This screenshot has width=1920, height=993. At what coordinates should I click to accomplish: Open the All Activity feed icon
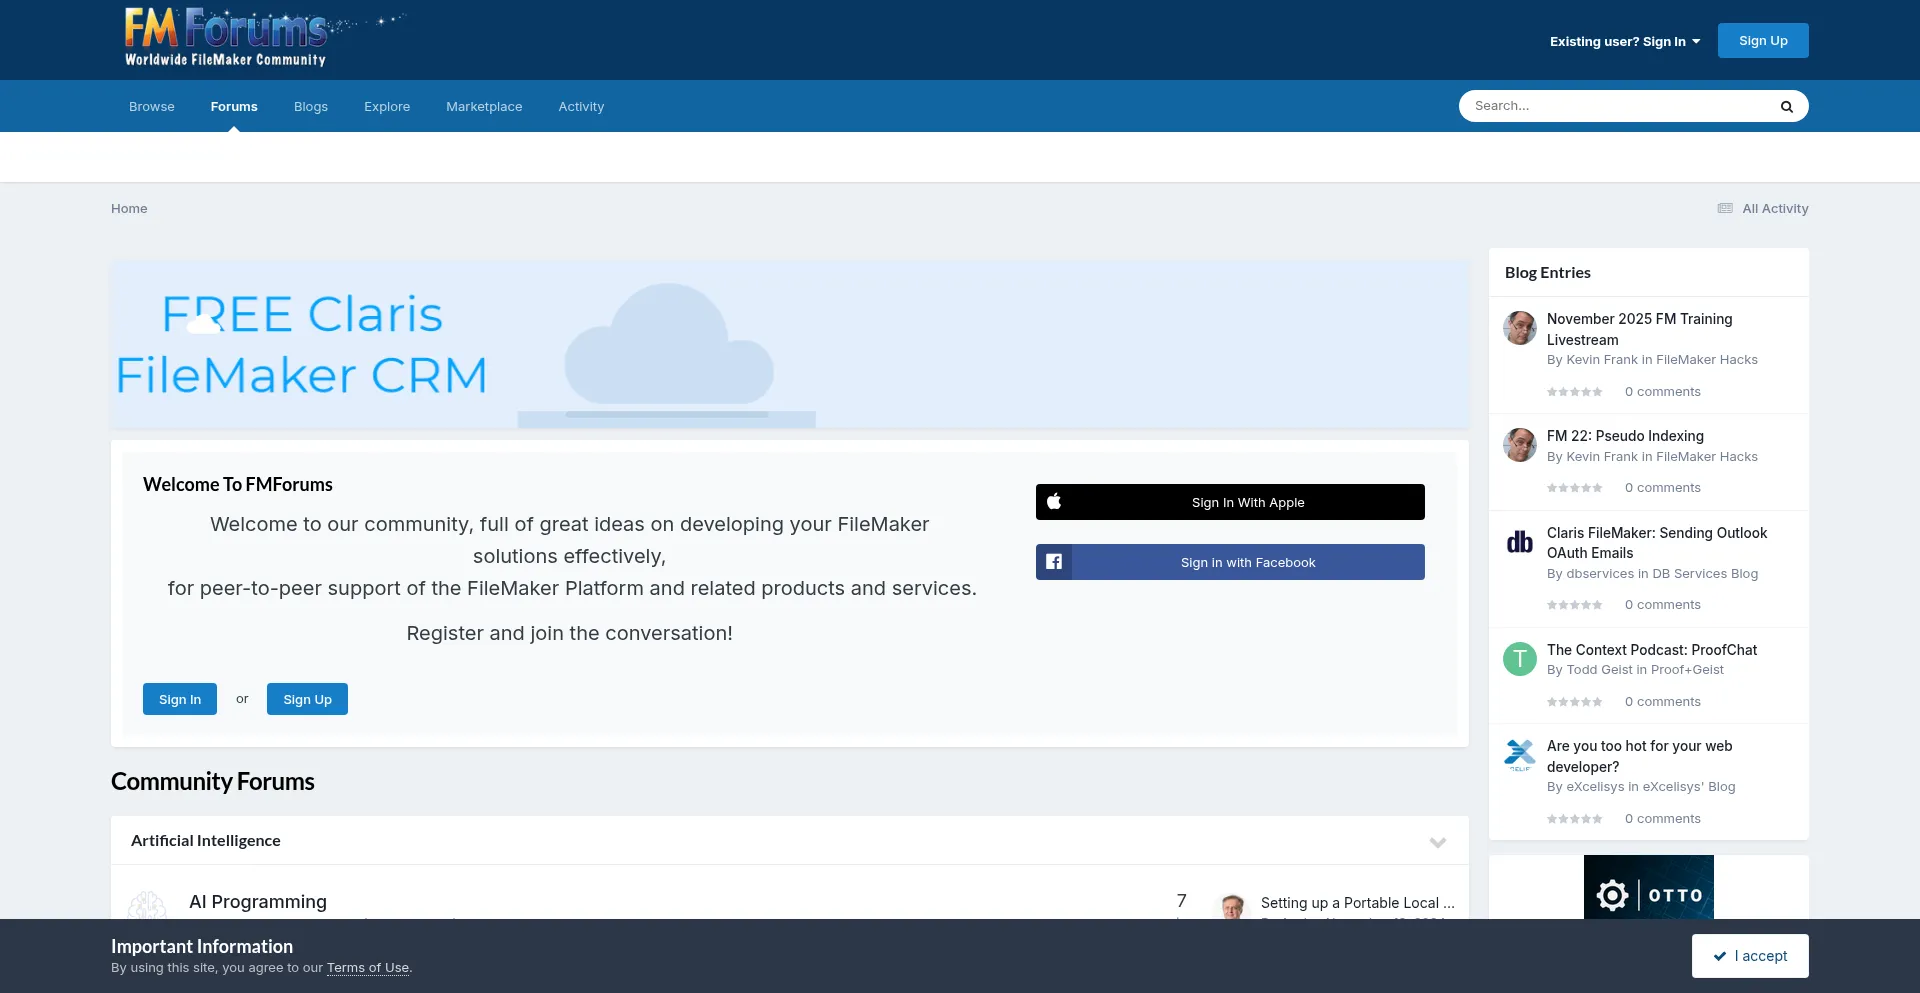pos(1725,209)
